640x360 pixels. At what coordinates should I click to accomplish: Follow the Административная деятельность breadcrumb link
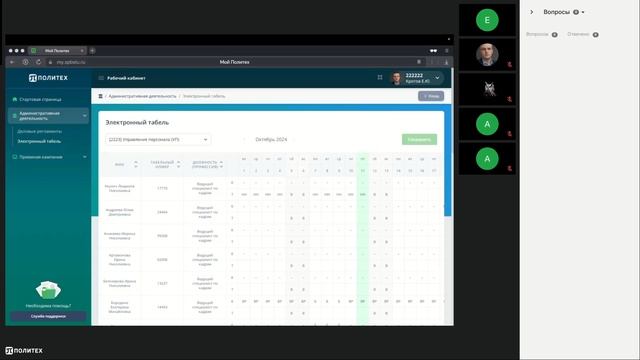pyautogui.click(x=142, y=96)
